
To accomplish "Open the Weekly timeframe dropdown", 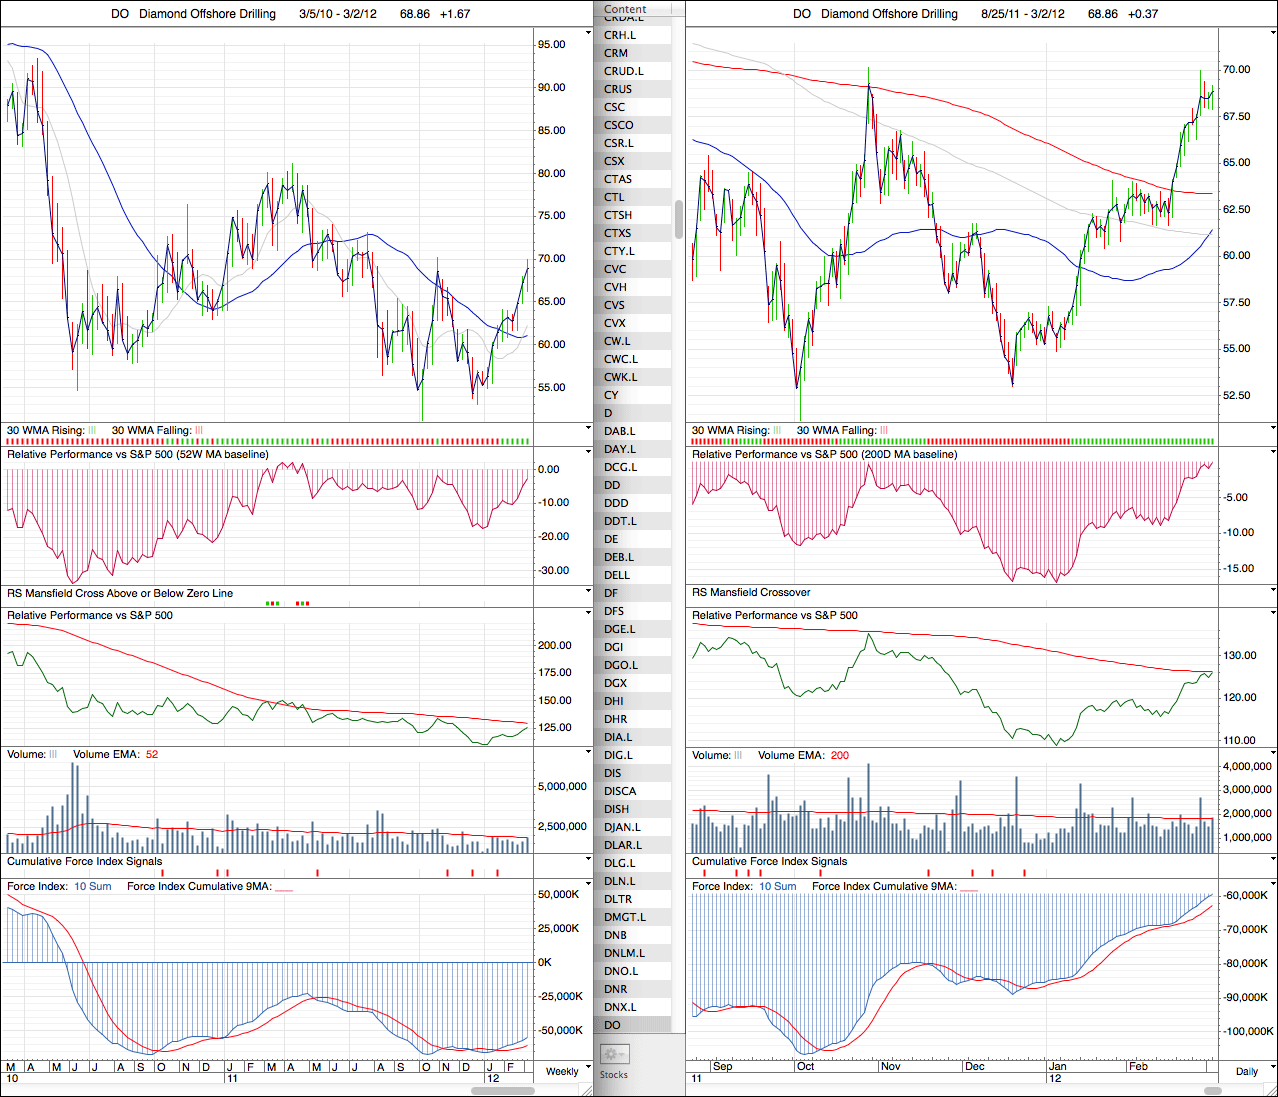I will (562, 1071).
